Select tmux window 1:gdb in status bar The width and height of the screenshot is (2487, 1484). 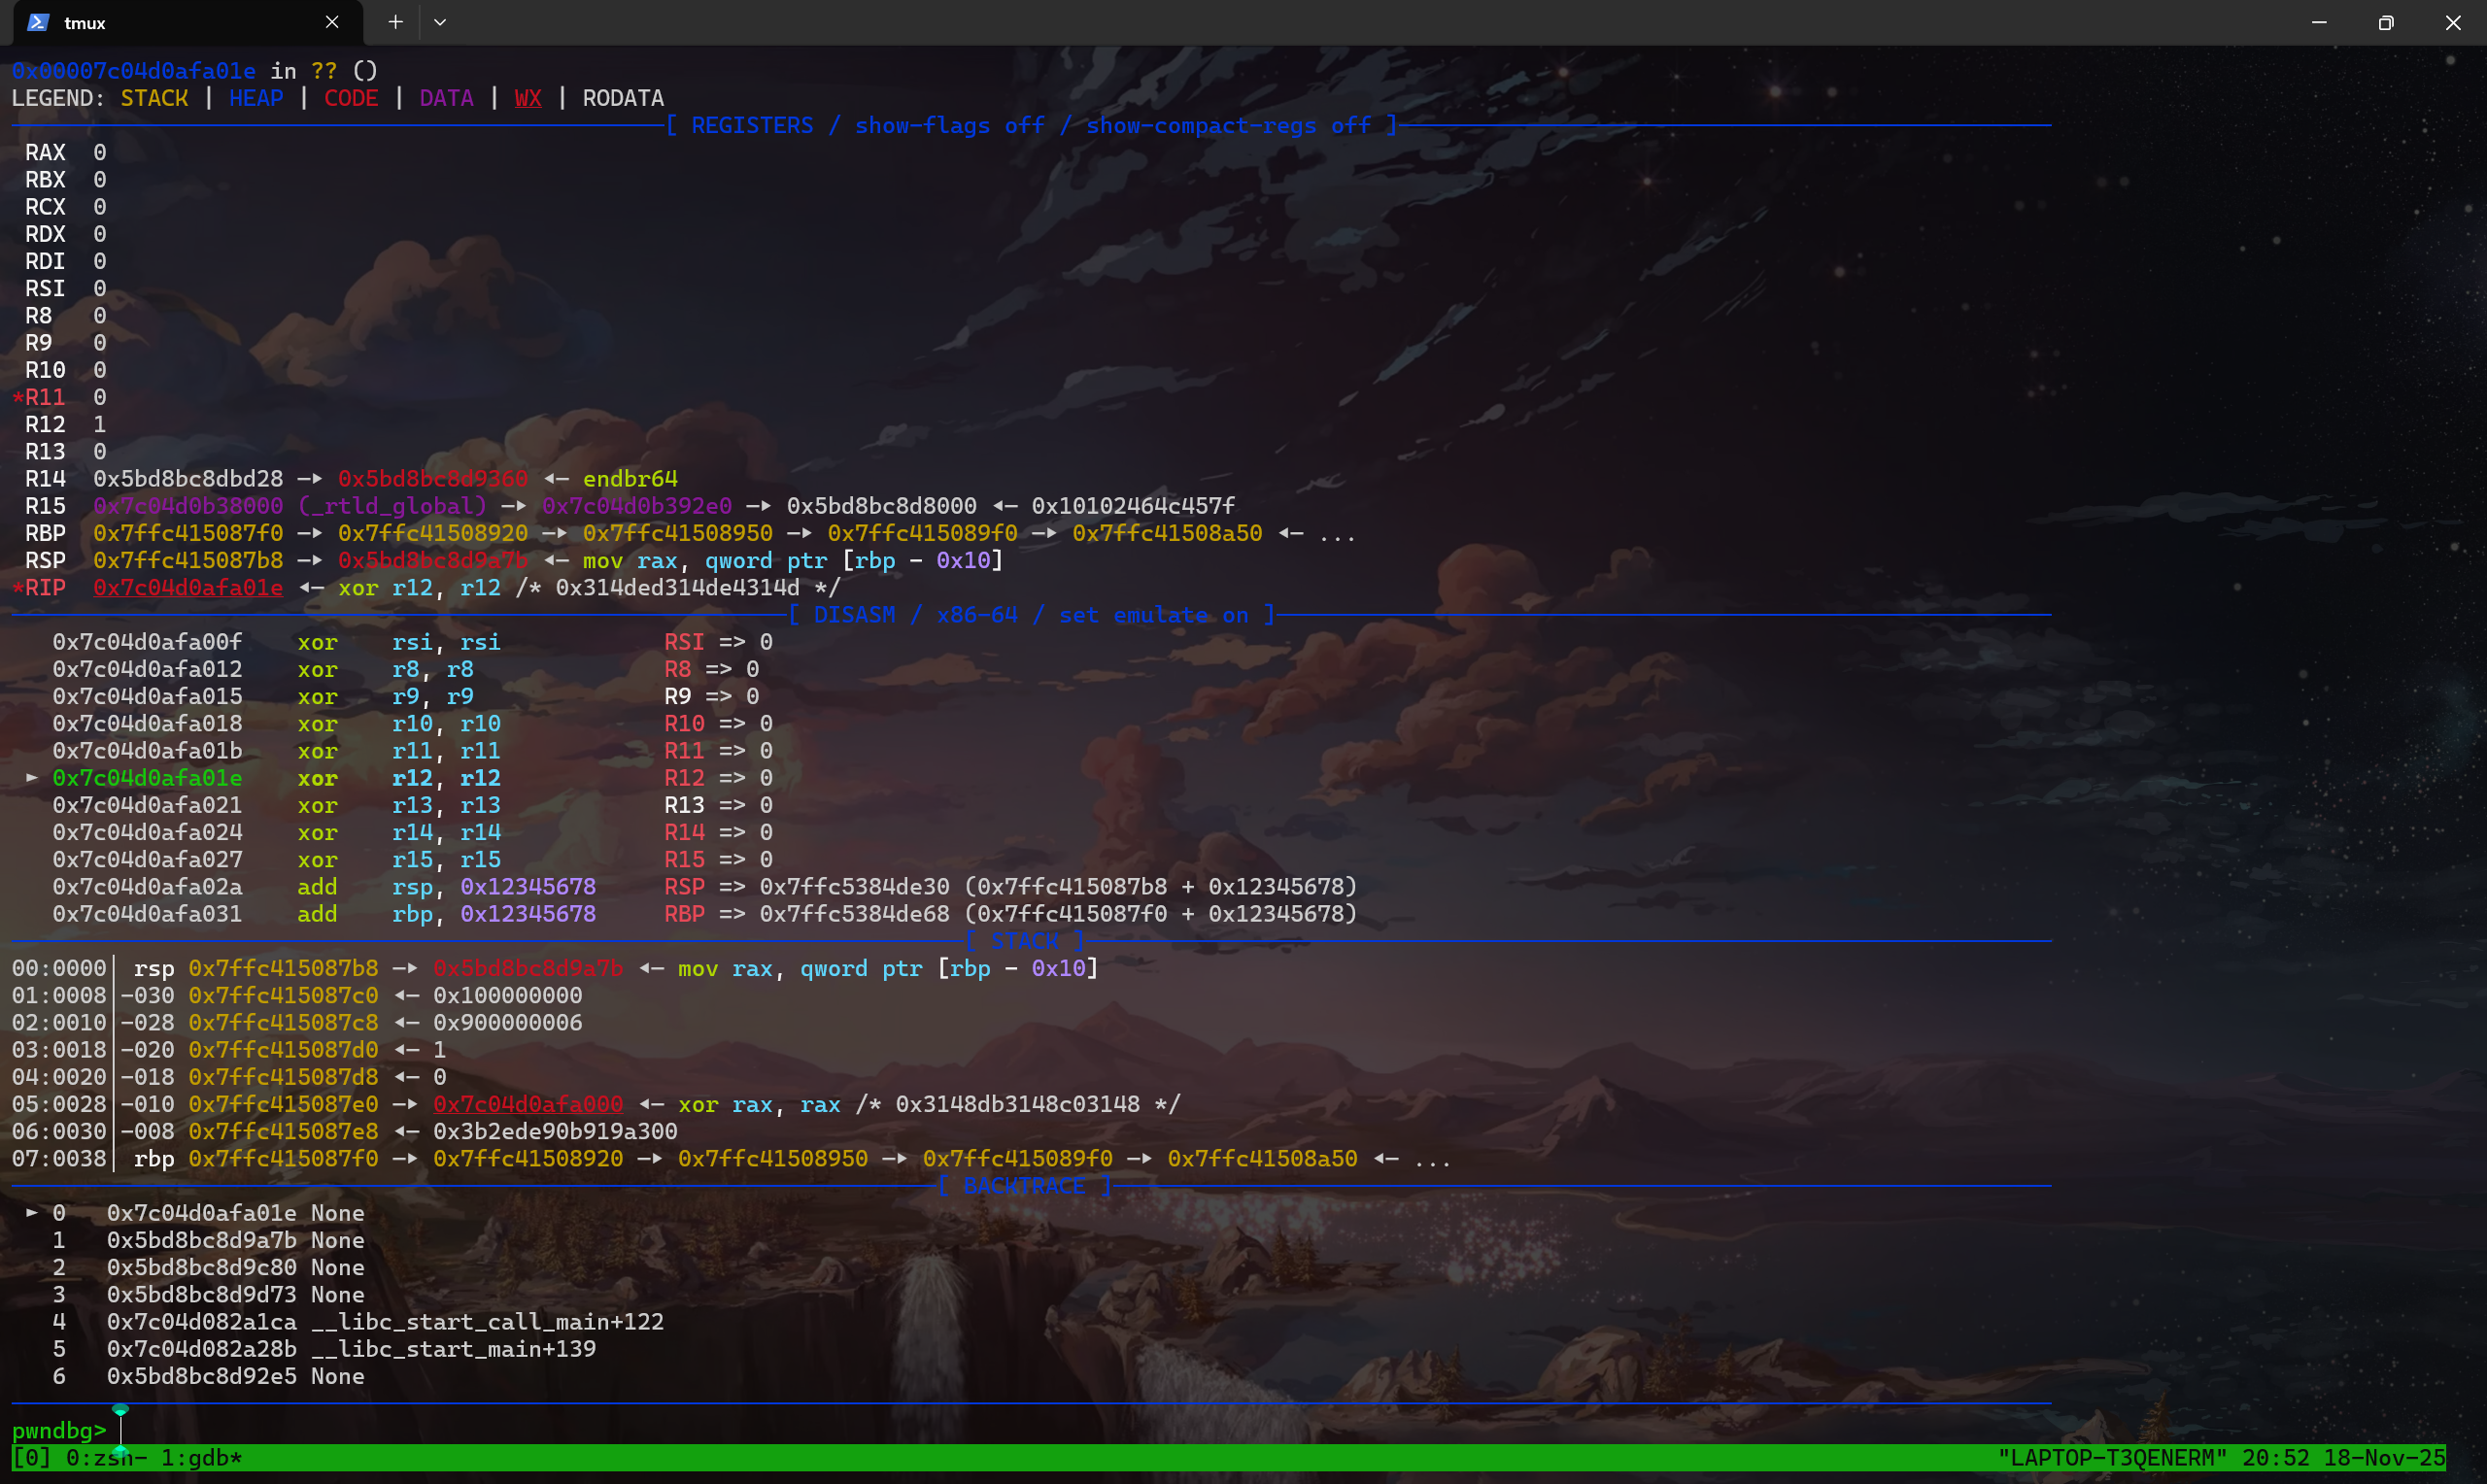point(201,1458)
